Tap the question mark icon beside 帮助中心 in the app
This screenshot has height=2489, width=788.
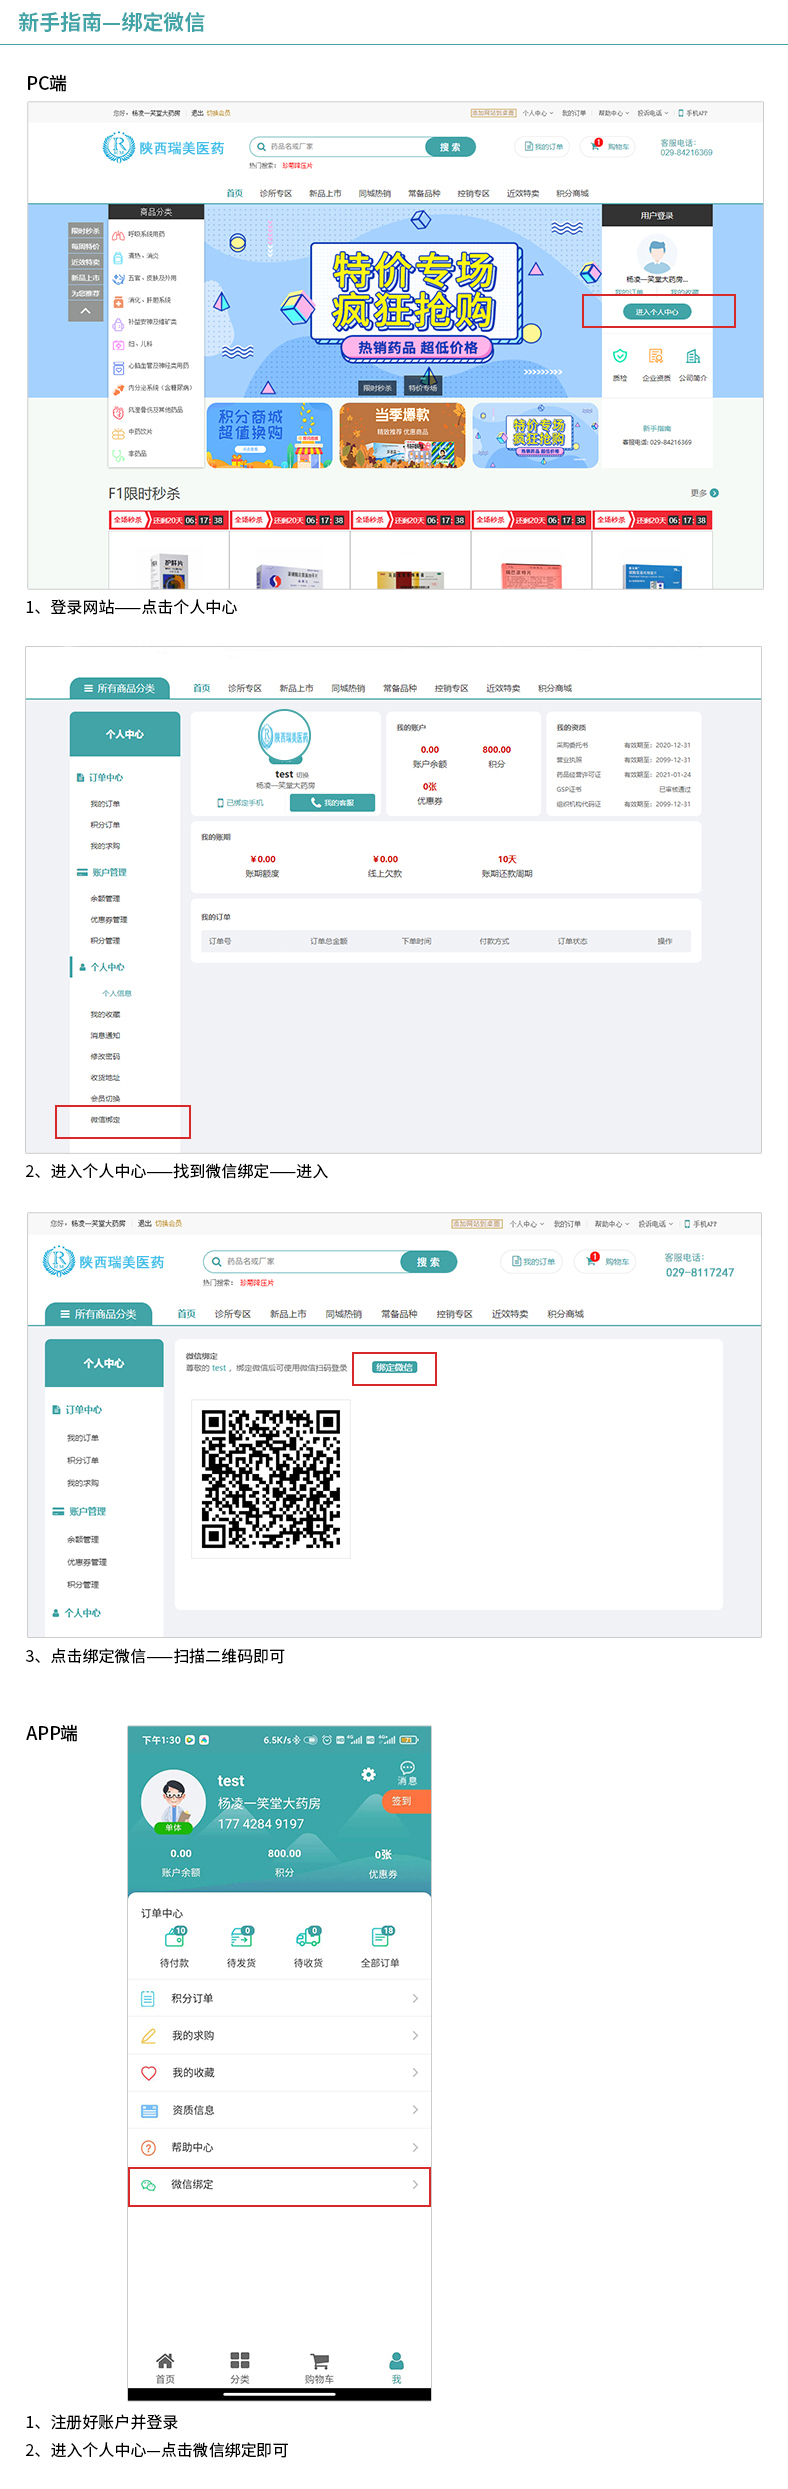[x=149, y=2147]
